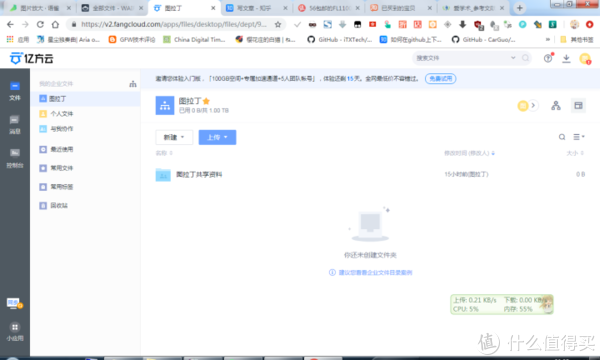Sort list by 修改时间 column header
The image size is (600, 360).
coord(469,153)
